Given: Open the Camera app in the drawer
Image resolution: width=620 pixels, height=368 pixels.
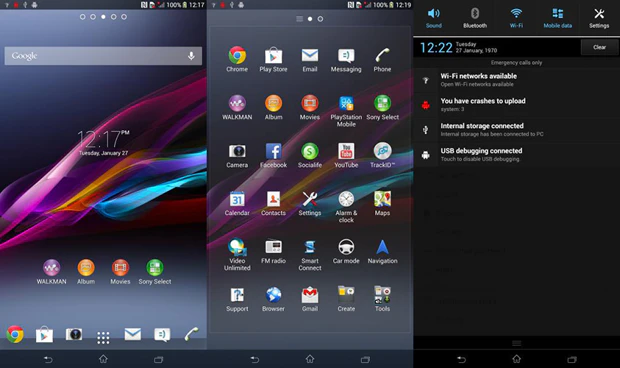Looking at the screenshot, I should [237, 155].
